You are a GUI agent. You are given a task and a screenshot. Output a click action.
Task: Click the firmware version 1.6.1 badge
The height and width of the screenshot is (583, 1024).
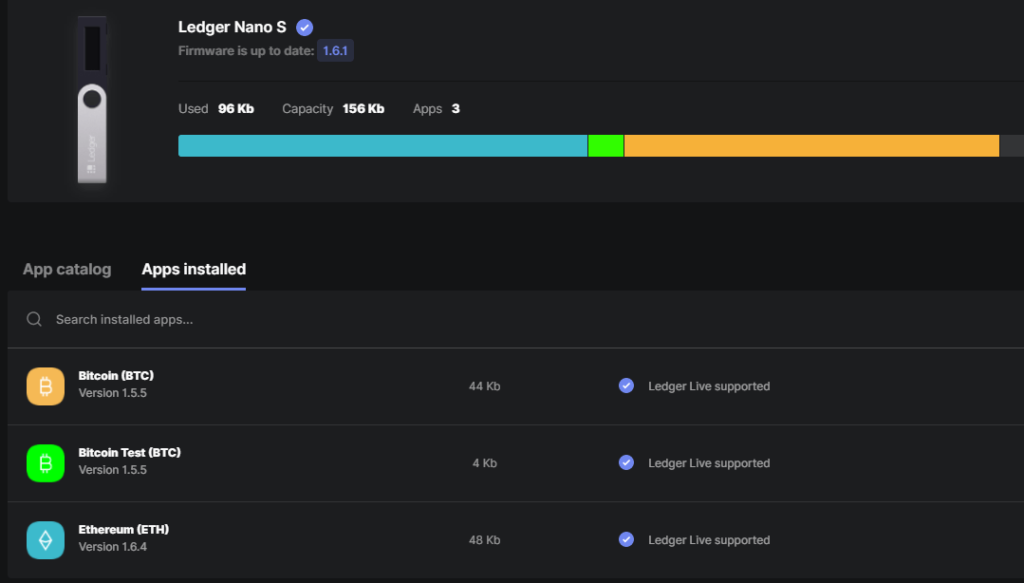pyautogui.click(x=335, y=51)
